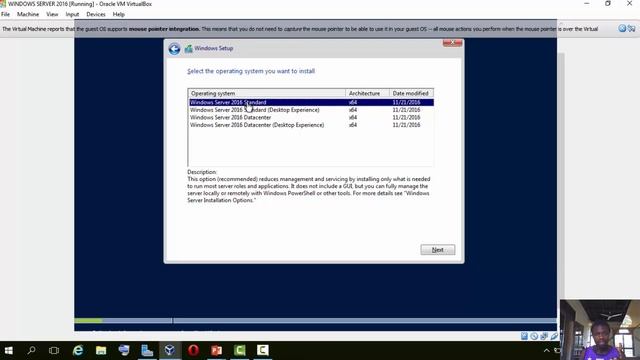Open Task View from taskbar
This screenshot has width=640, height=360.
tap(54, 350)
